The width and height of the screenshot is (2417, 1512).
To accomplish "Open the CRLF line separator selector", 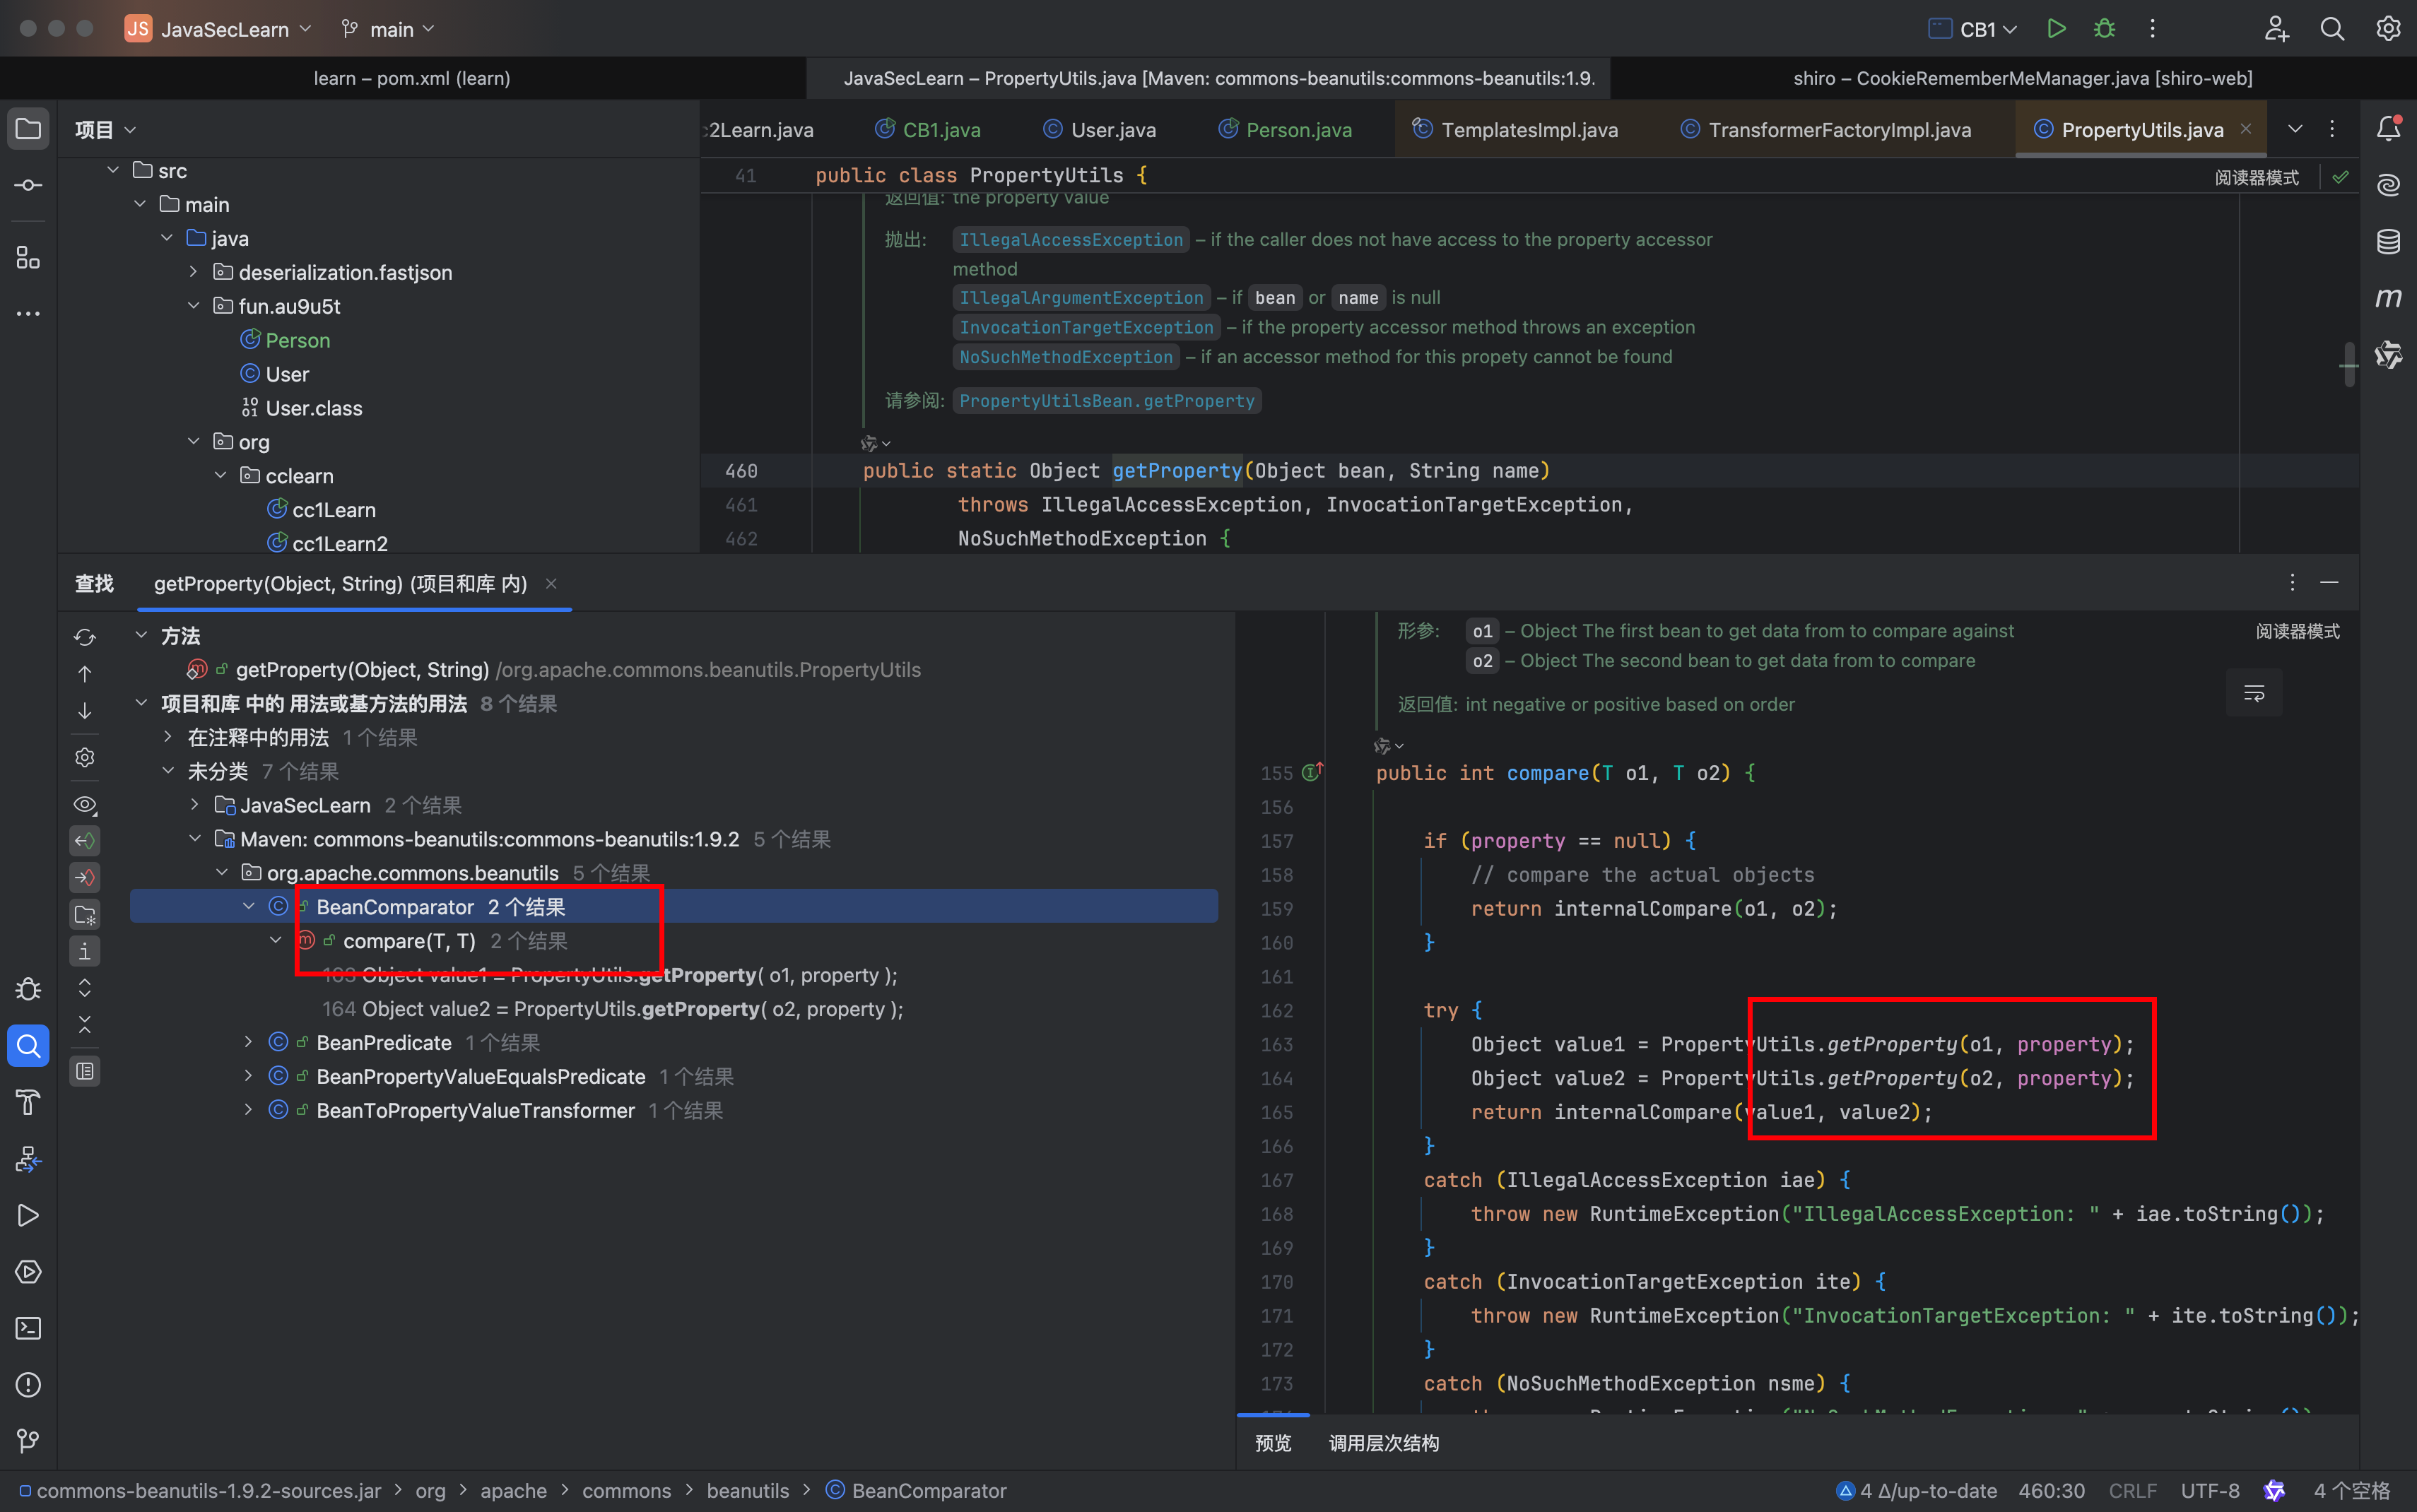I will [x=2132, y=1490].
